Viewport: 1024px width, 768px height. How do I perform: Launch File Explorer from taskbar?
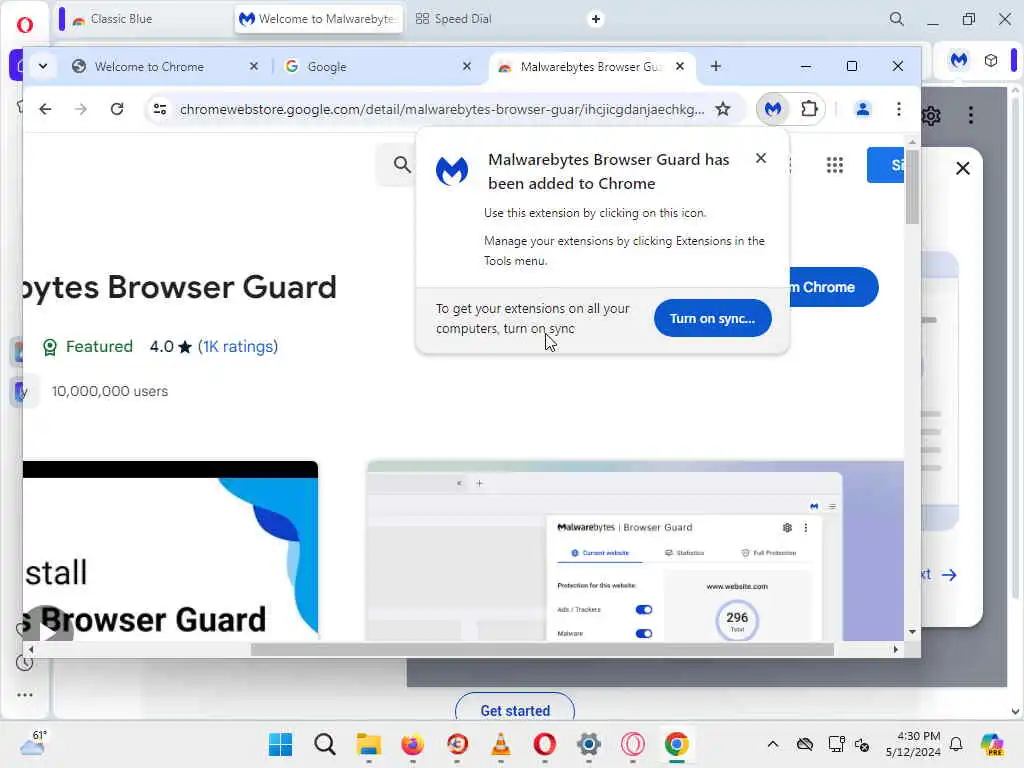pyautogui.click(x=368, y=744)
